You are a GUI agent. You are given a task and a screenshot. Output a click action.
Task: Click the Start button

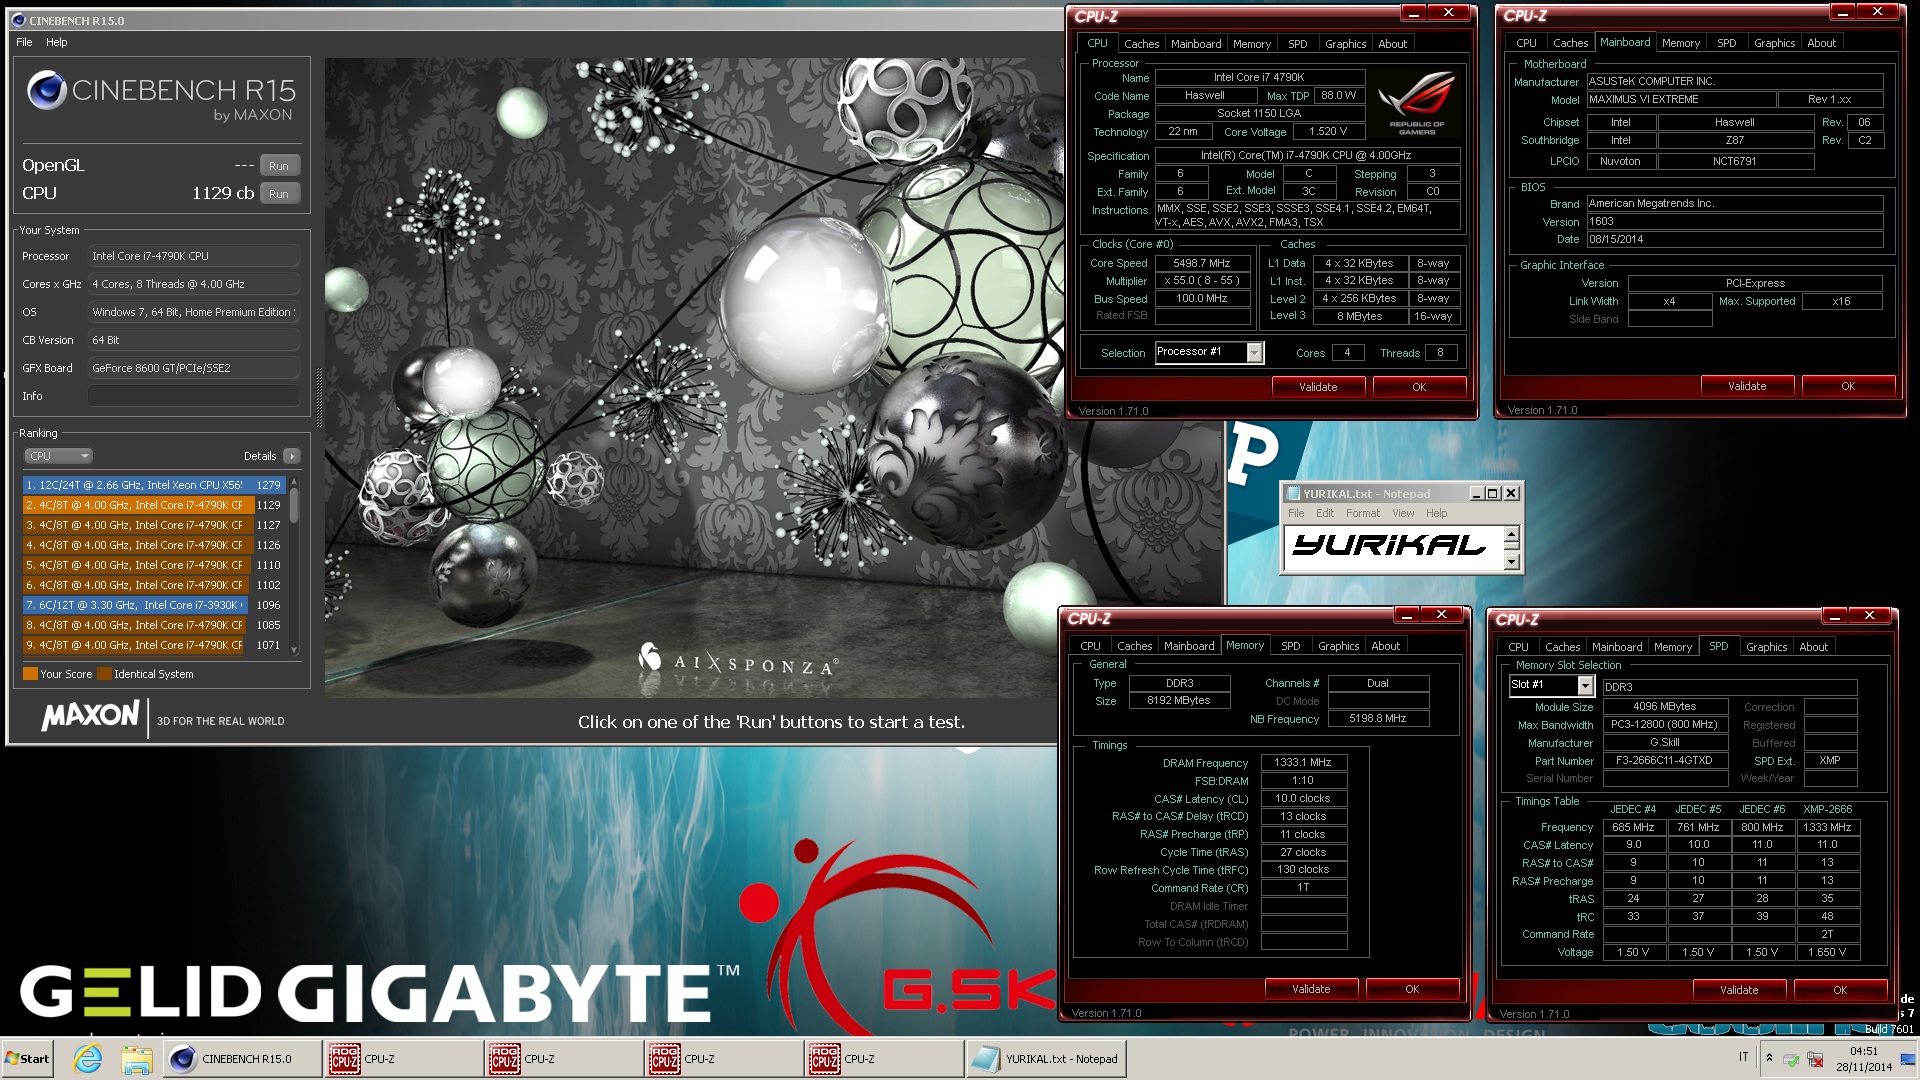27,1058
